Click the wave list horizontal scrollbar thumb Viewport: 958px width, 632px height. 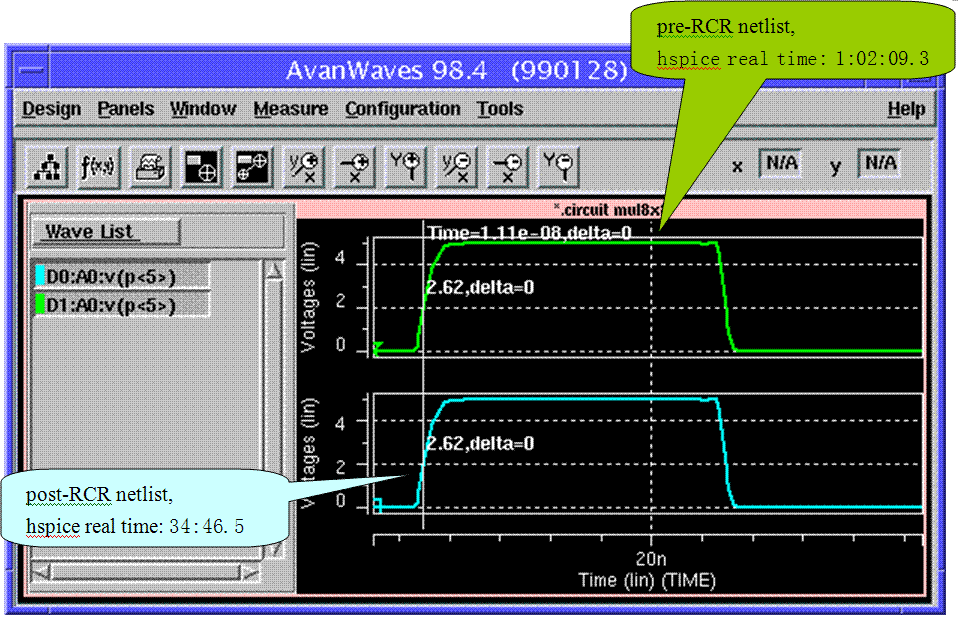[147, 573]
